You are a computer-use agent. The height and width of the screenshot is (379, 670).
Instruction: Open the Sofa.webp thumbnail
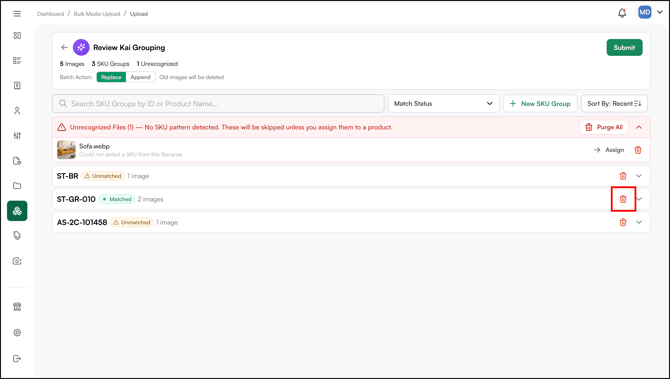pyautogui.click(x=66, y=150)
